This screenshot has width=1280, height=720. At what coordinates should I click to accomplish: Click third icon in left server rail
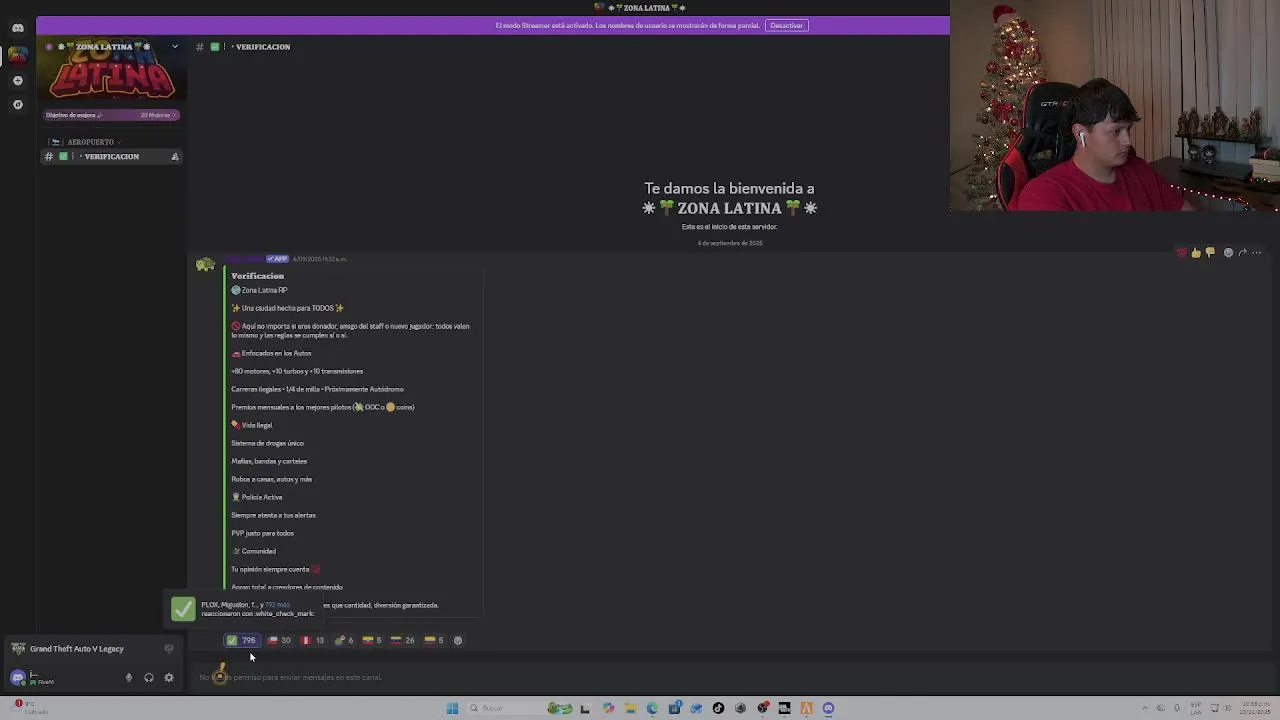coord(17,104)
